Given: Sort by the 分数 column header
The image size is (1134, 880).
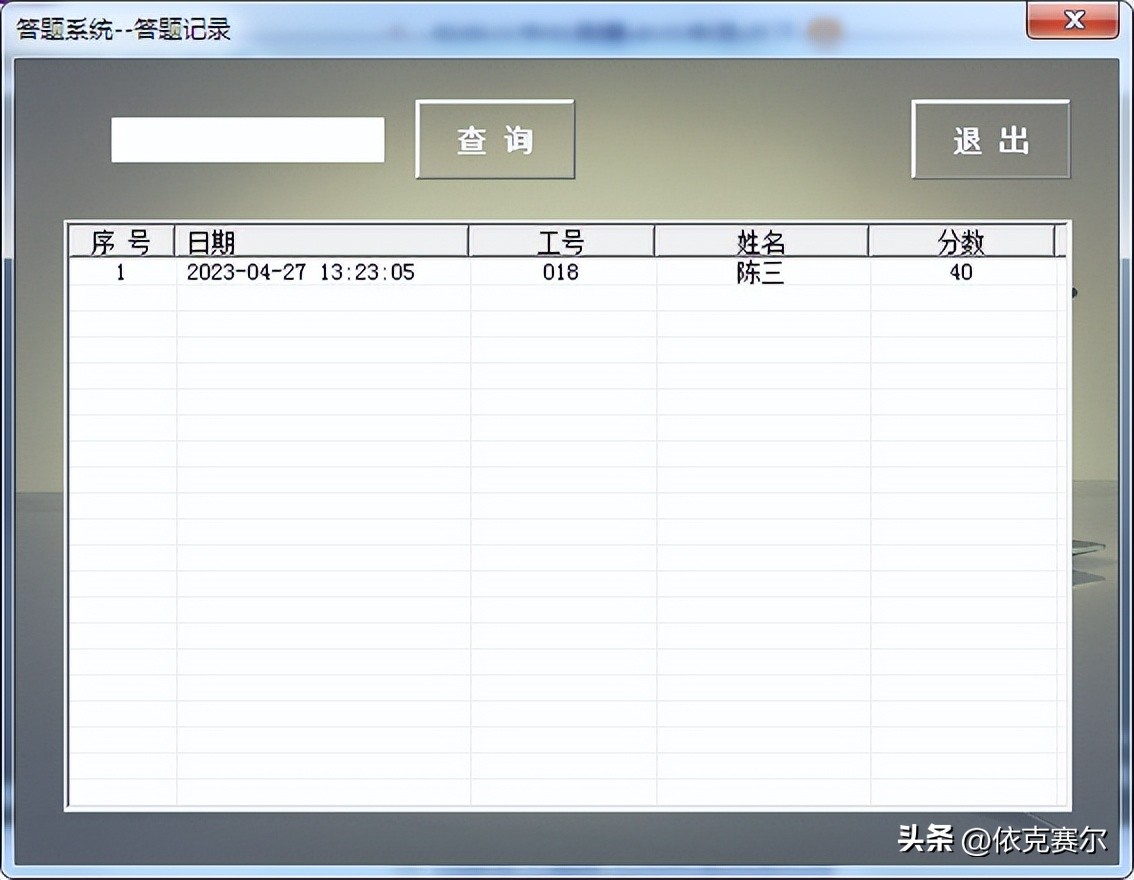Looking at the screenshot, I should point(961,242).
